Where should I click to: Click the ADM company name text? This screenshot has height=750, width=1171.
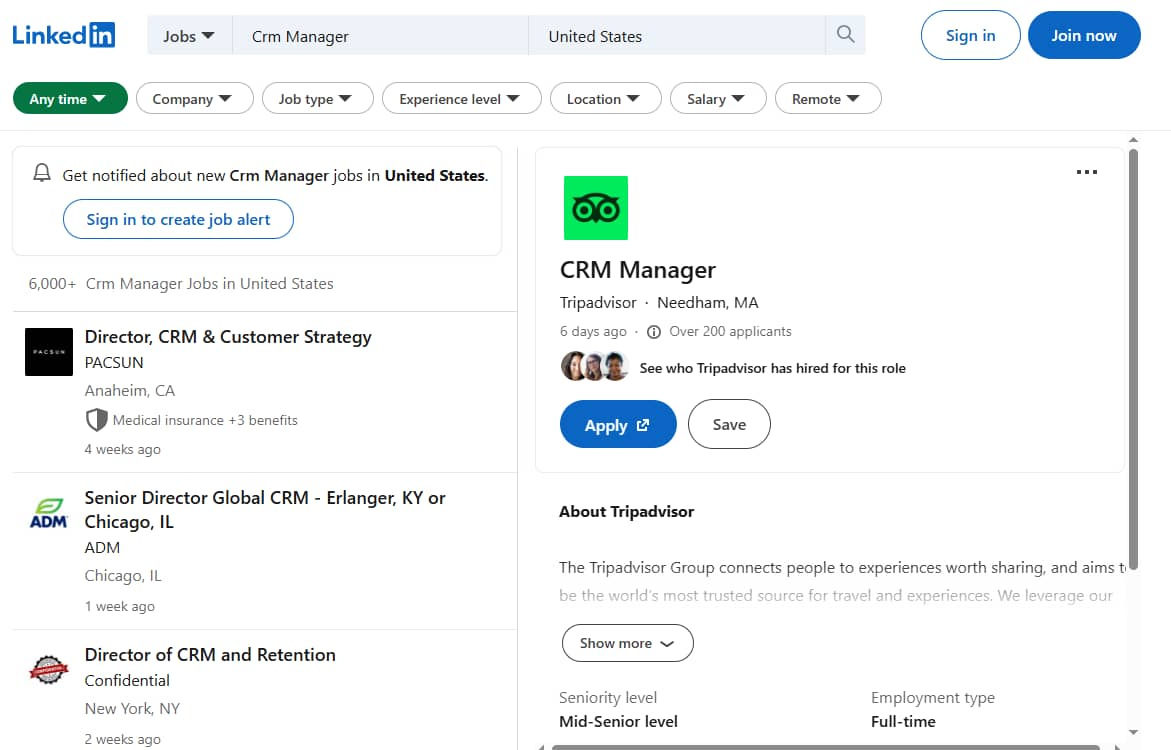tap(102, 548)
